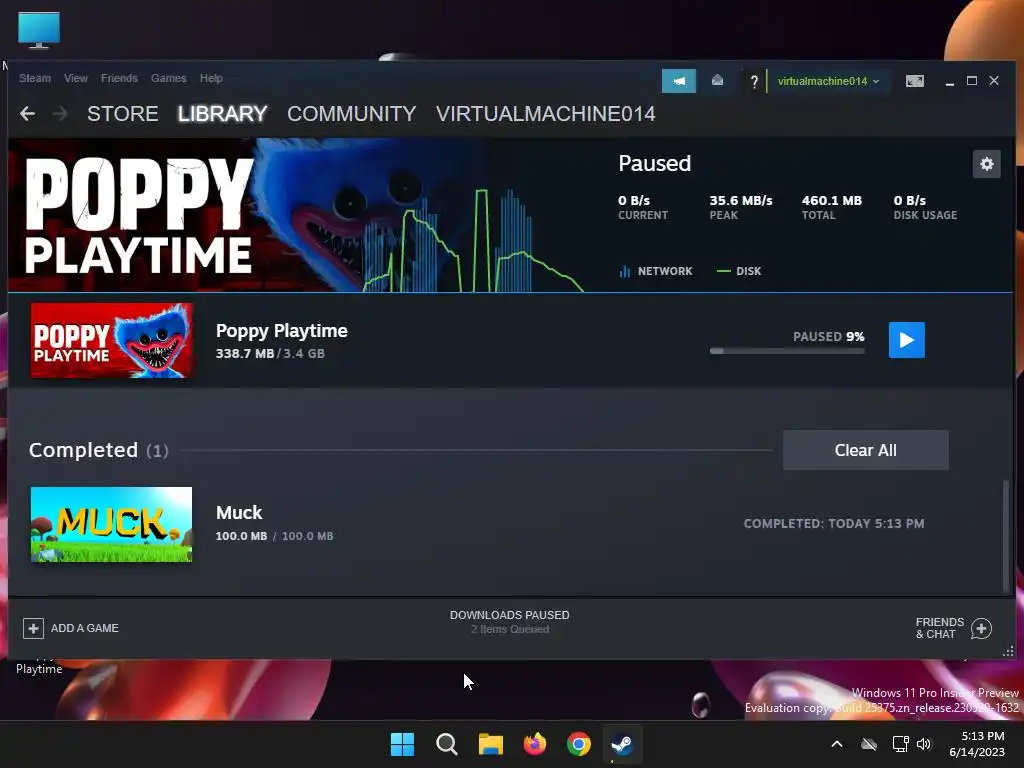The width and height of the screenshot is (1024, 768).
Task: Open the network status tray icon
Action: (x=901, y=744)
